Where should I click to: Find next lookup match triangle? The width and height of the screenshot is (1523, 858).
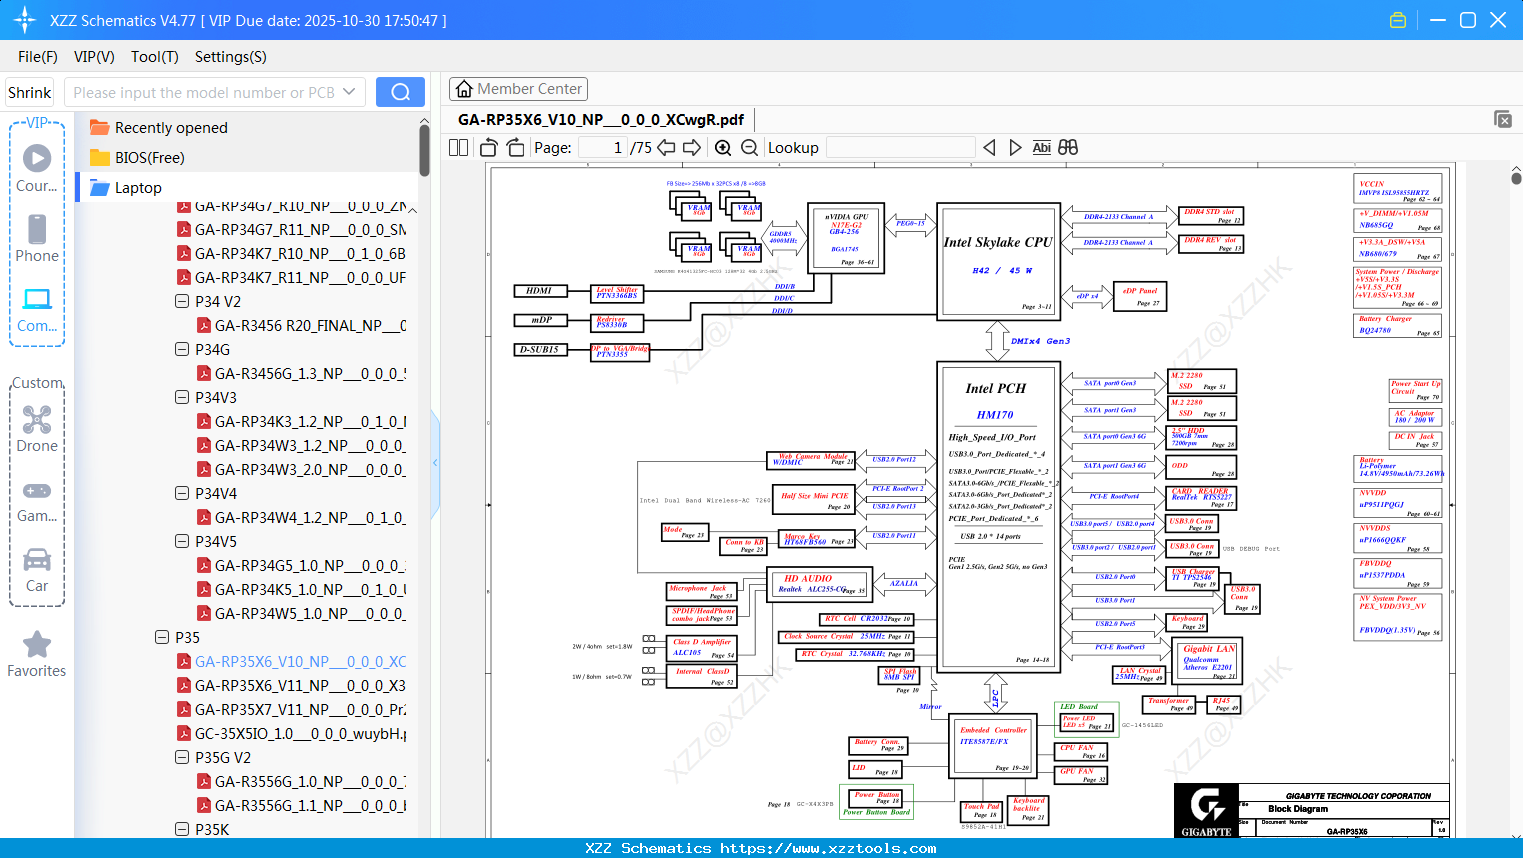1015,147
